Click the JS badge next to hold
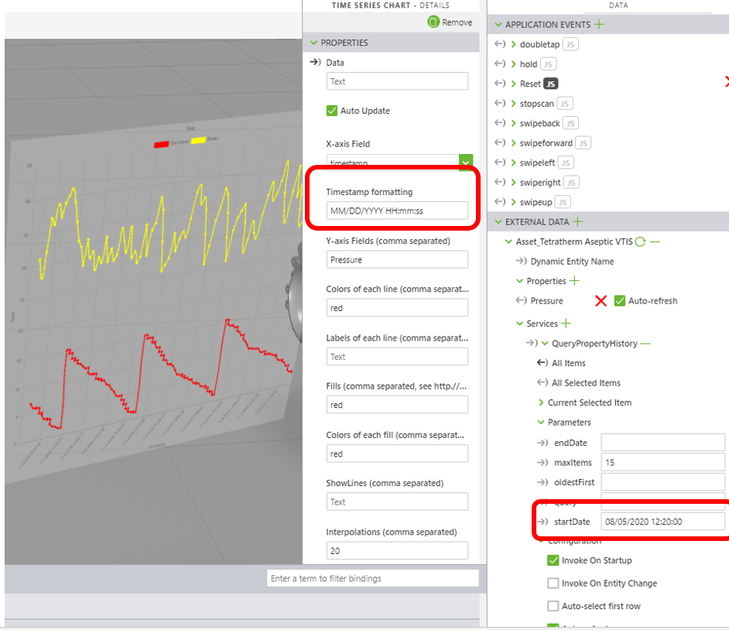This screenshot has height=630, width=729. [x=548, y=64]
